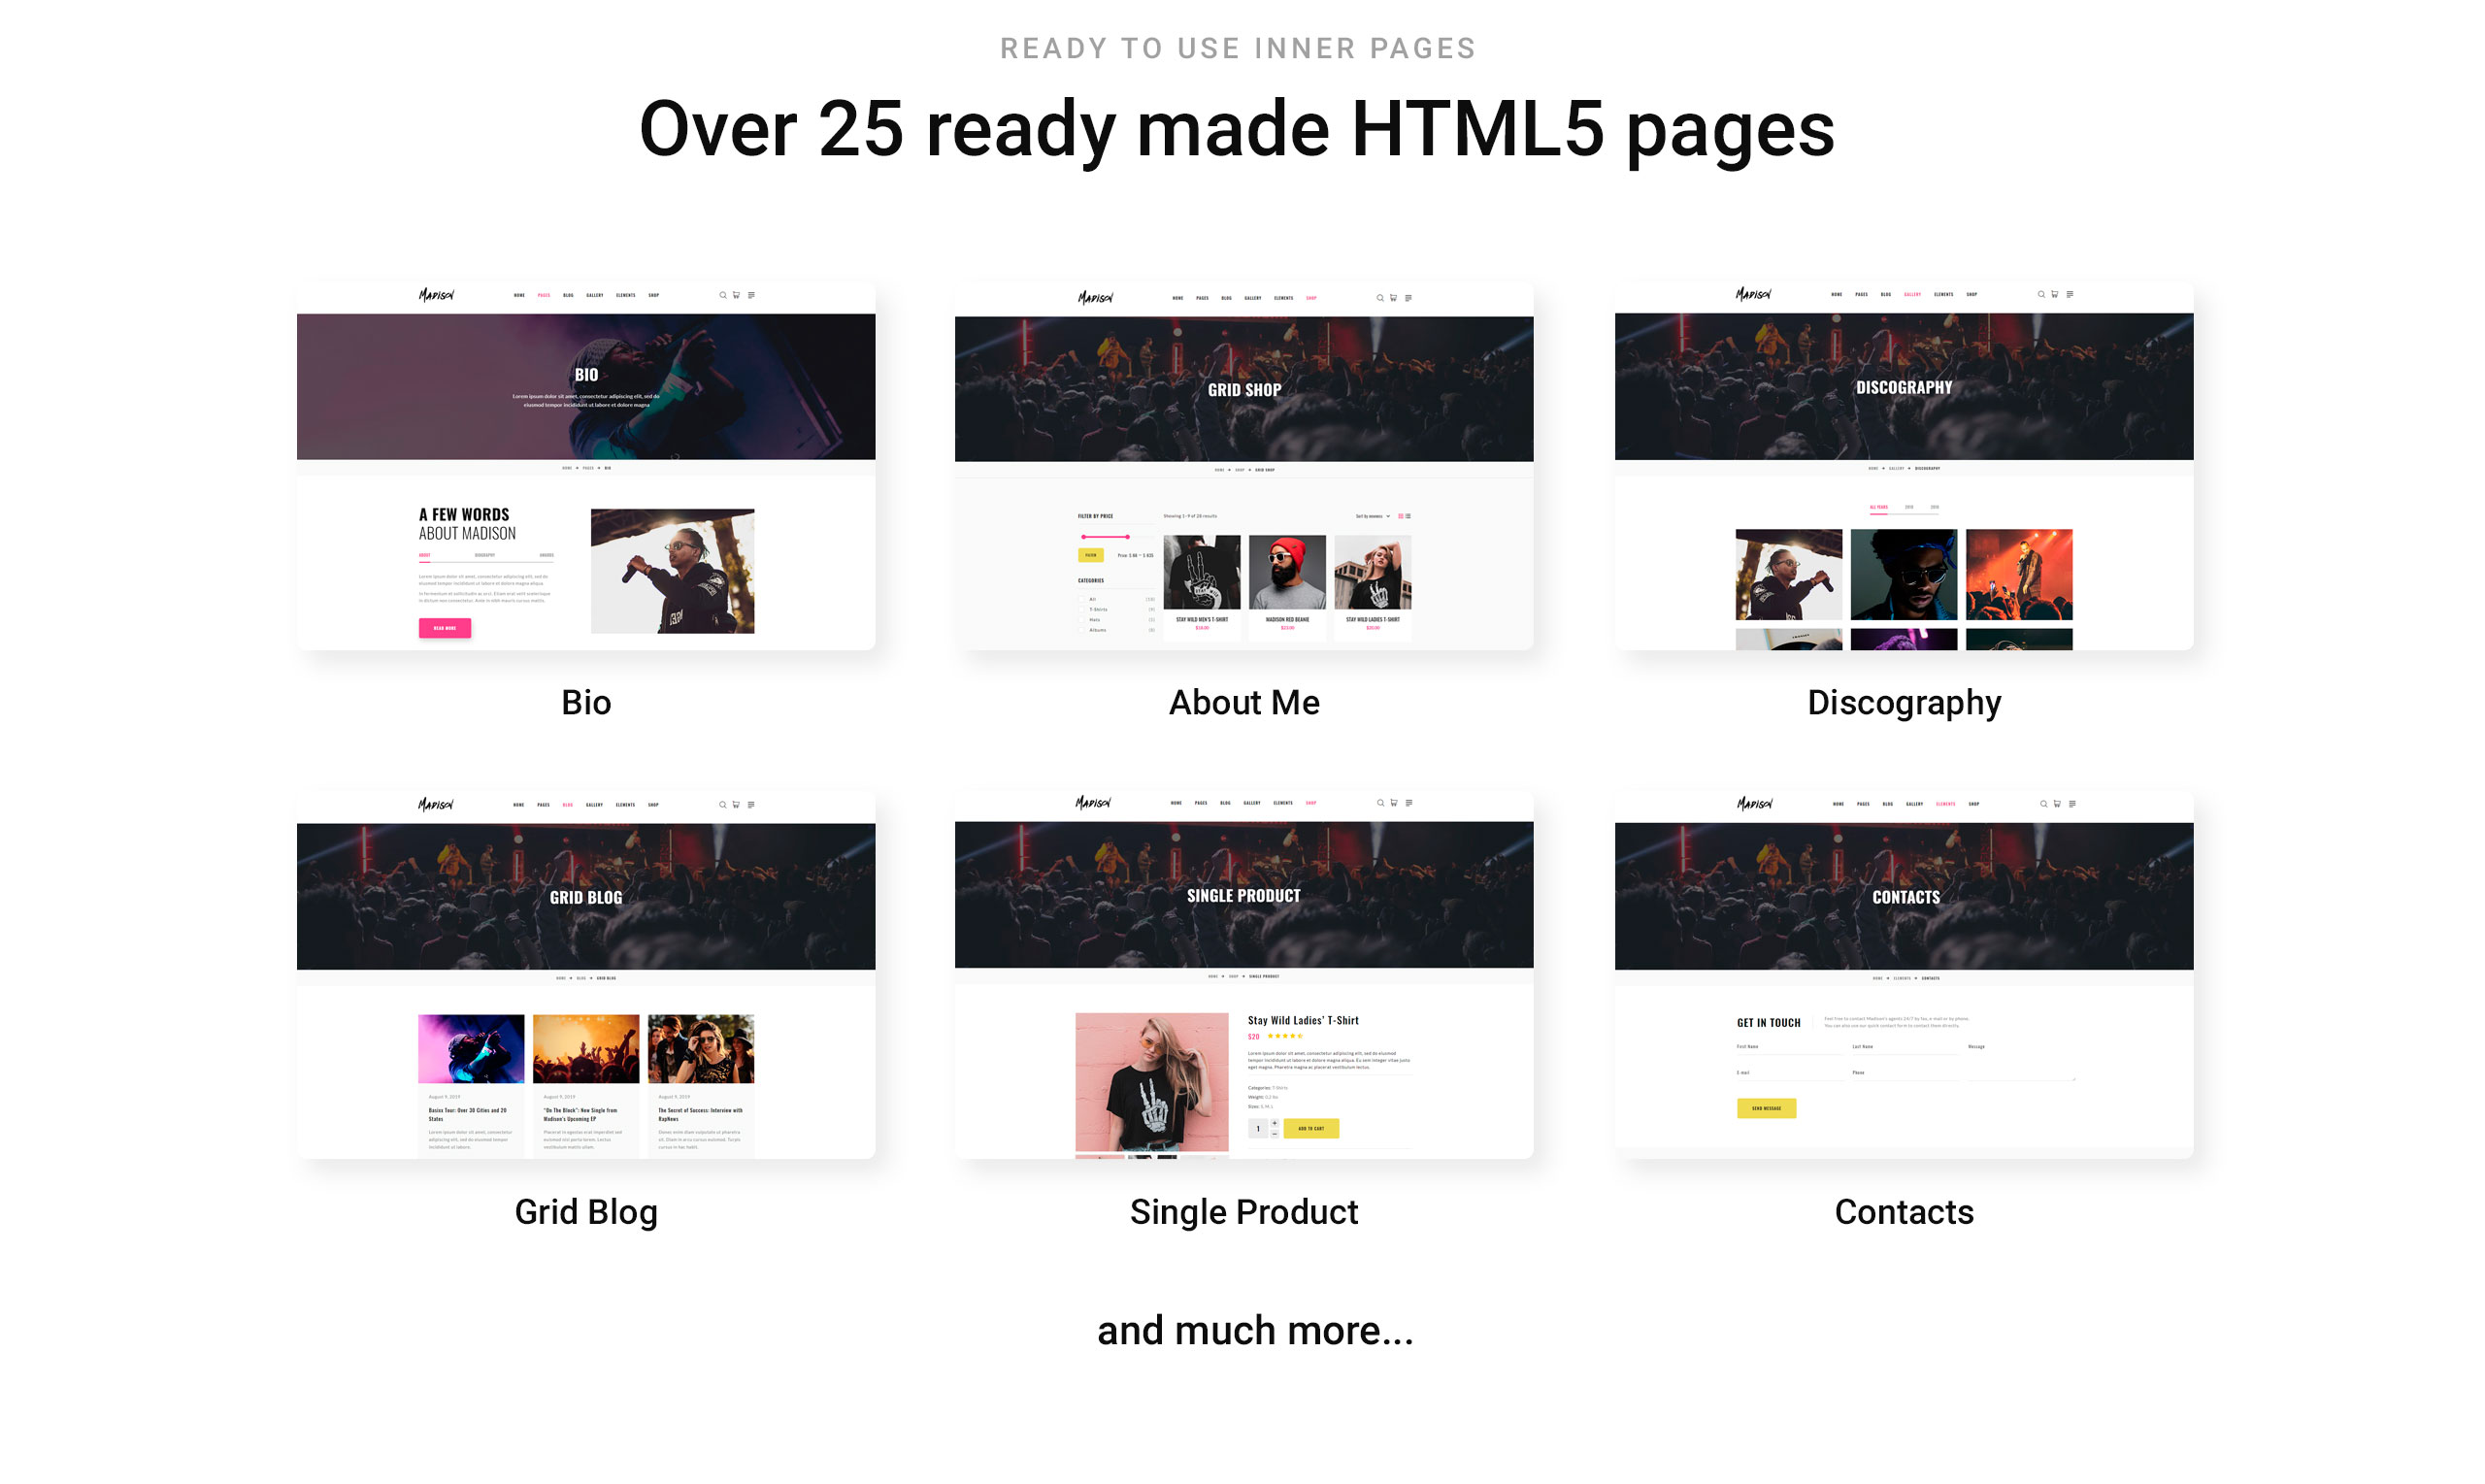Click the Madison logo in the Grid Shop preview
This screenshot has height=1484, width=2485.
[1097, 298]
